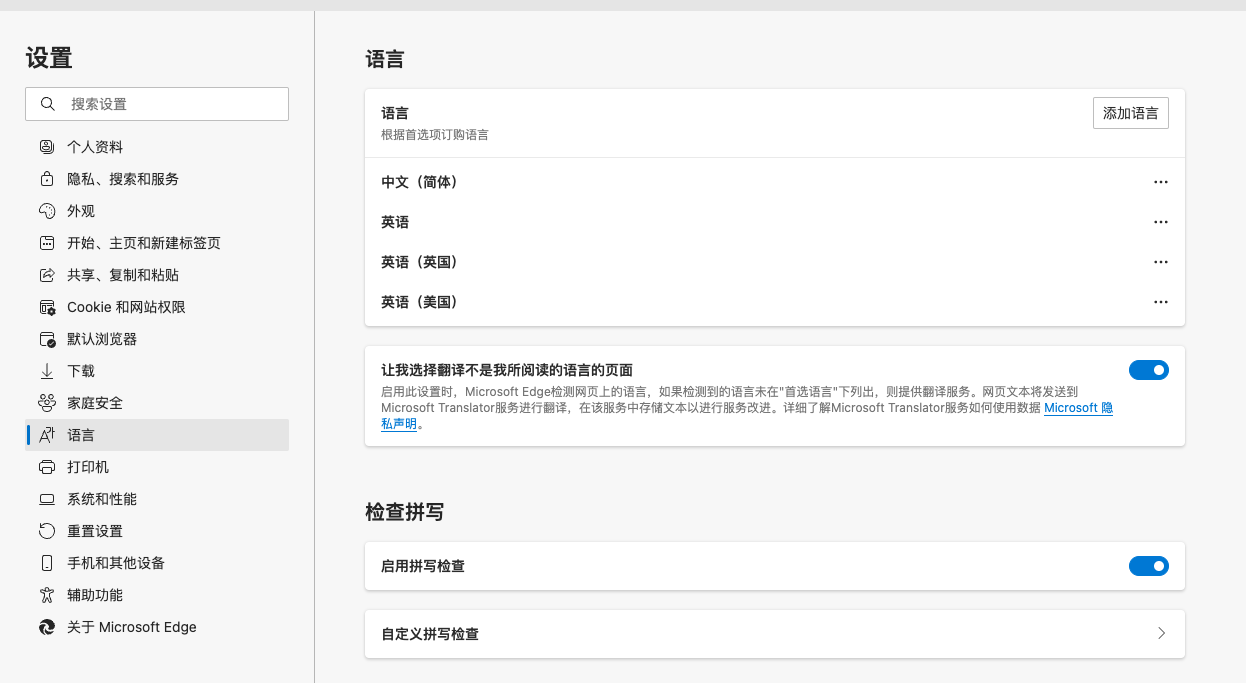The width and height of the screenshot is (1246, 683).
Task: Click the 系统和性能 sidebar icon
Action: [46, 498]
